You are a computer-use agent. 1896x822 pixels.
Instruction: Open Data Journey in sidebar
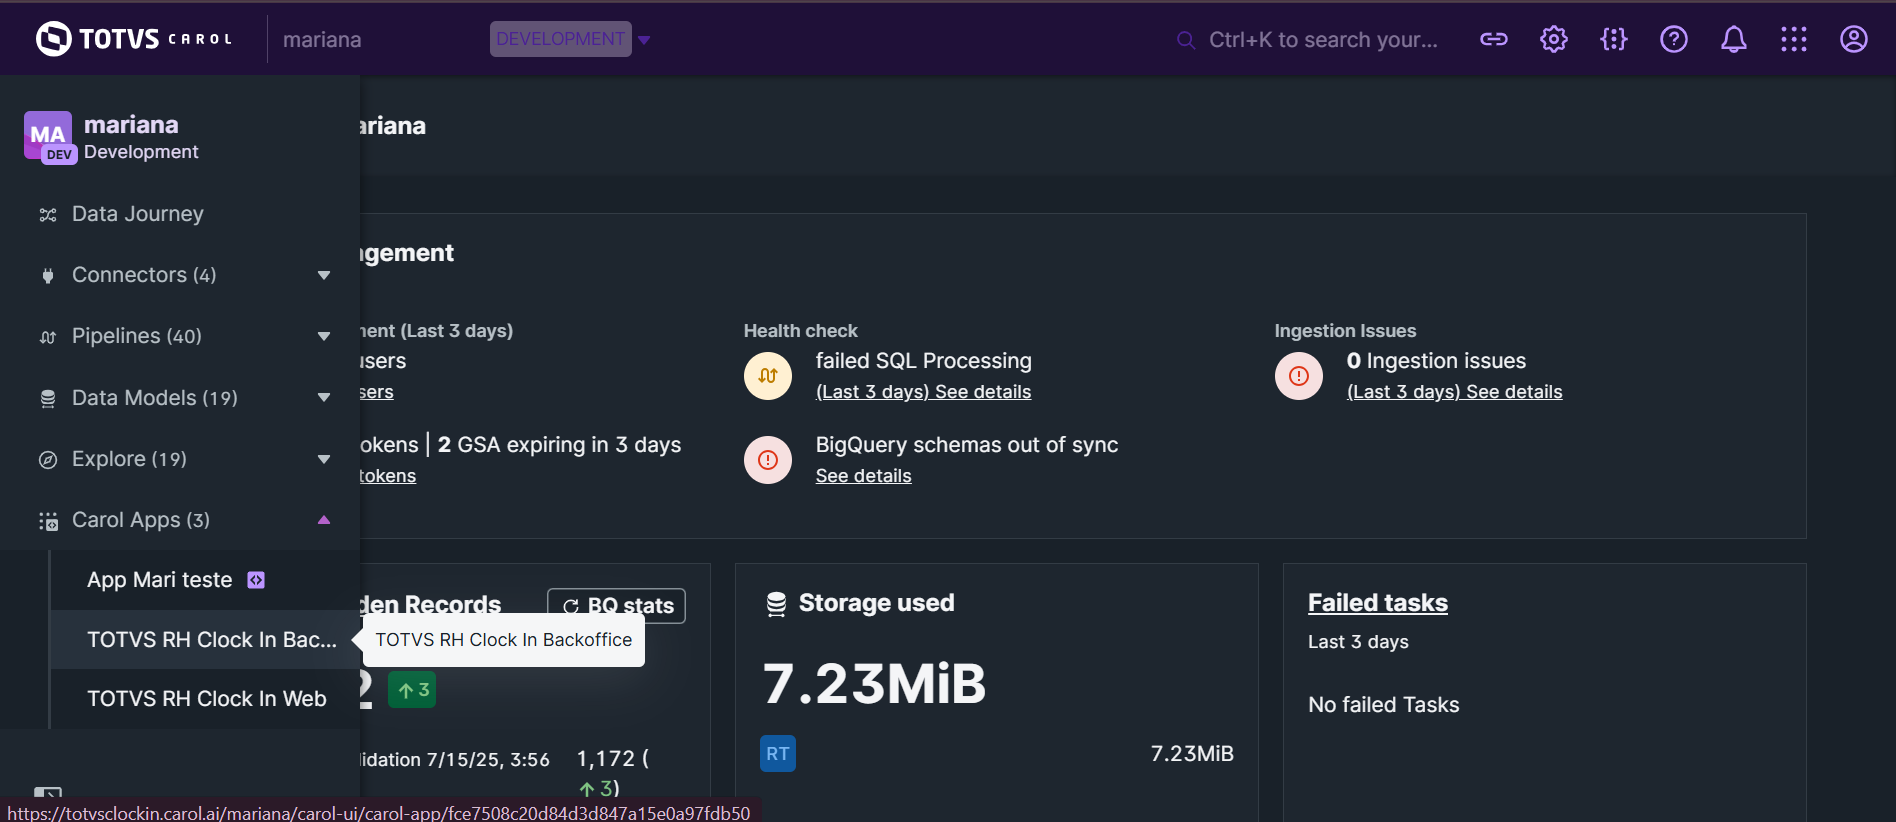[x=137, y=214]
